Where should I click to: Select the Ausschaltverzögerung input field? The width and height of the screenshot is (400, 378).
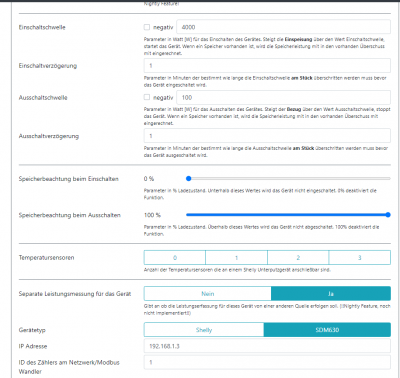(267, 136)
